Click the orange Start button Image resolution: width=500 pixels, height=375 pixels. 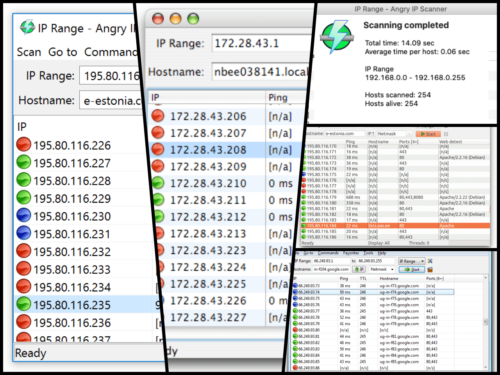tap(428, 134)
